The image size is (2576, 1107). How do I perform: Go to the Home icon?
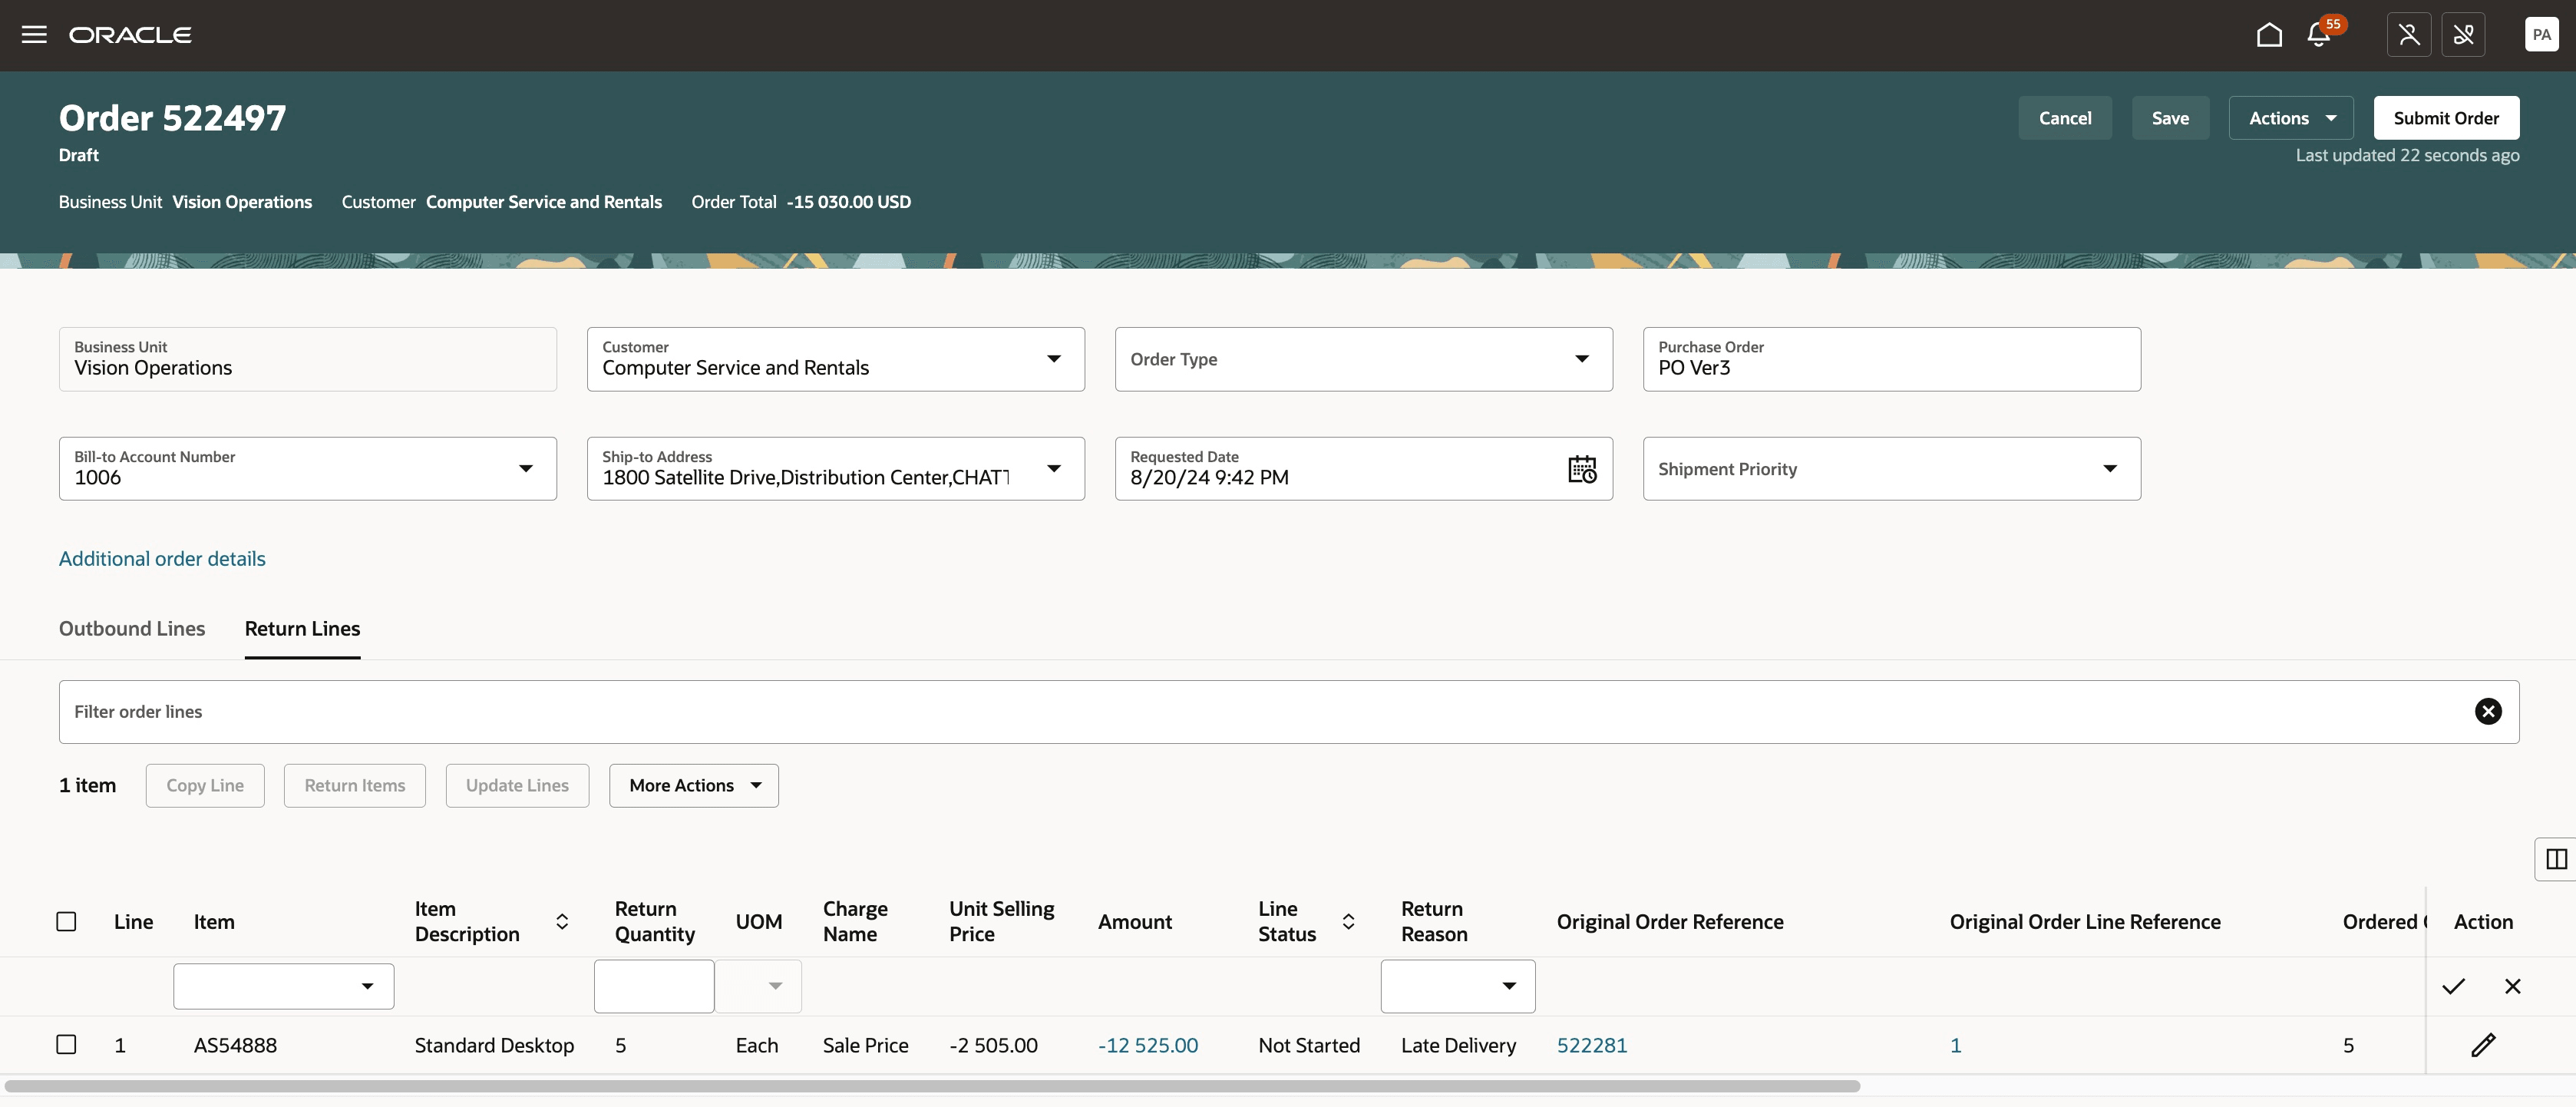pos(2269,35)
